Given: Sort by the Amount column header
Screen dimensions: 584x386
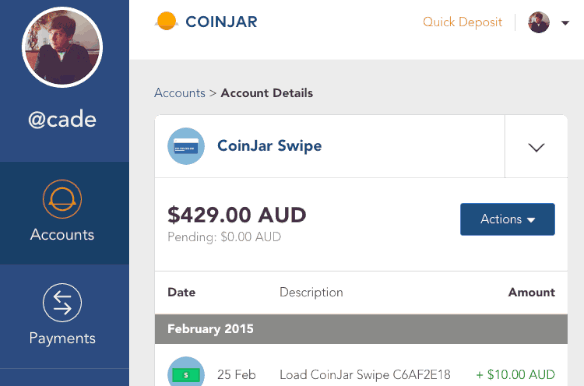Looking at the screenshot, I should point(531,292).
